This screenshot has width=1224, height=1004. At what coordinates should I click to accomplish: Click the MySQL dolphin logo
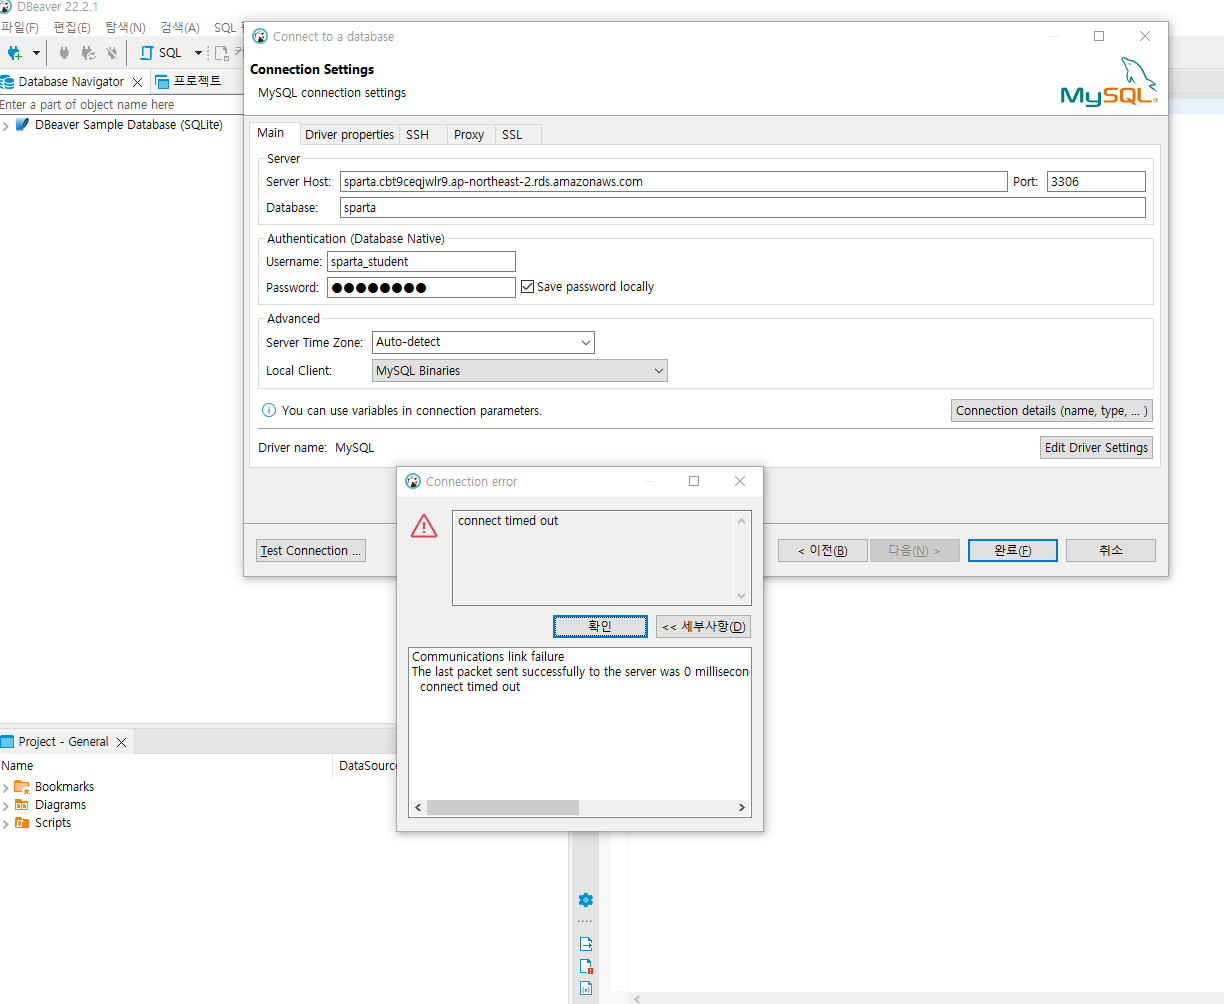pyautogui.click(x=1109, y=82)
